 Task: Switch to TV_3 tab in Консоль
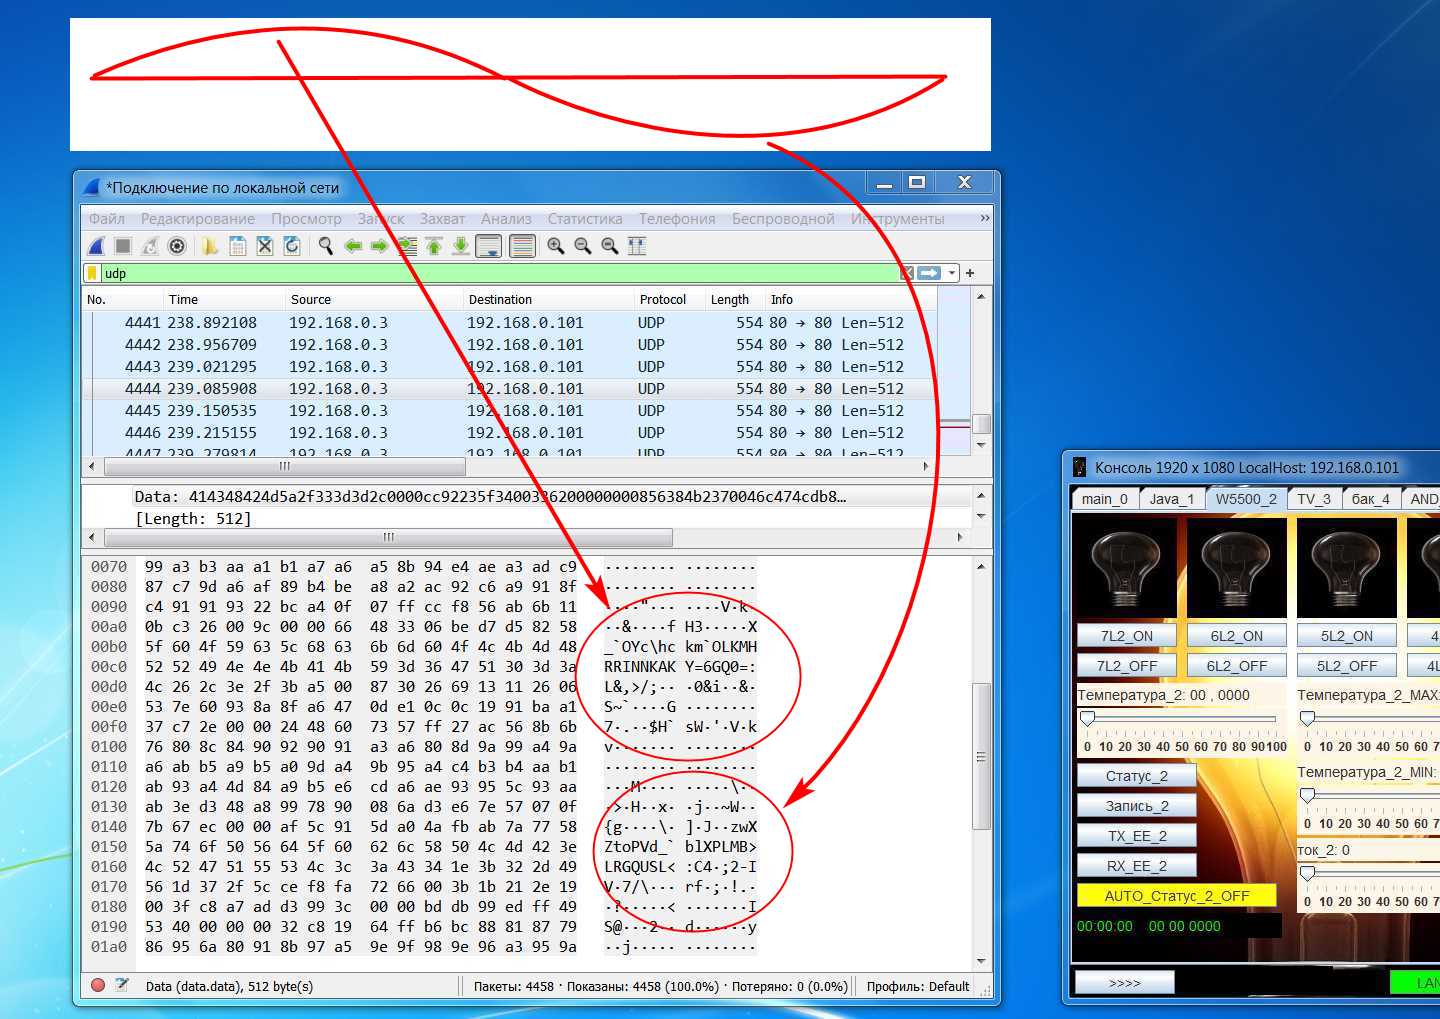pos(1314,498)
